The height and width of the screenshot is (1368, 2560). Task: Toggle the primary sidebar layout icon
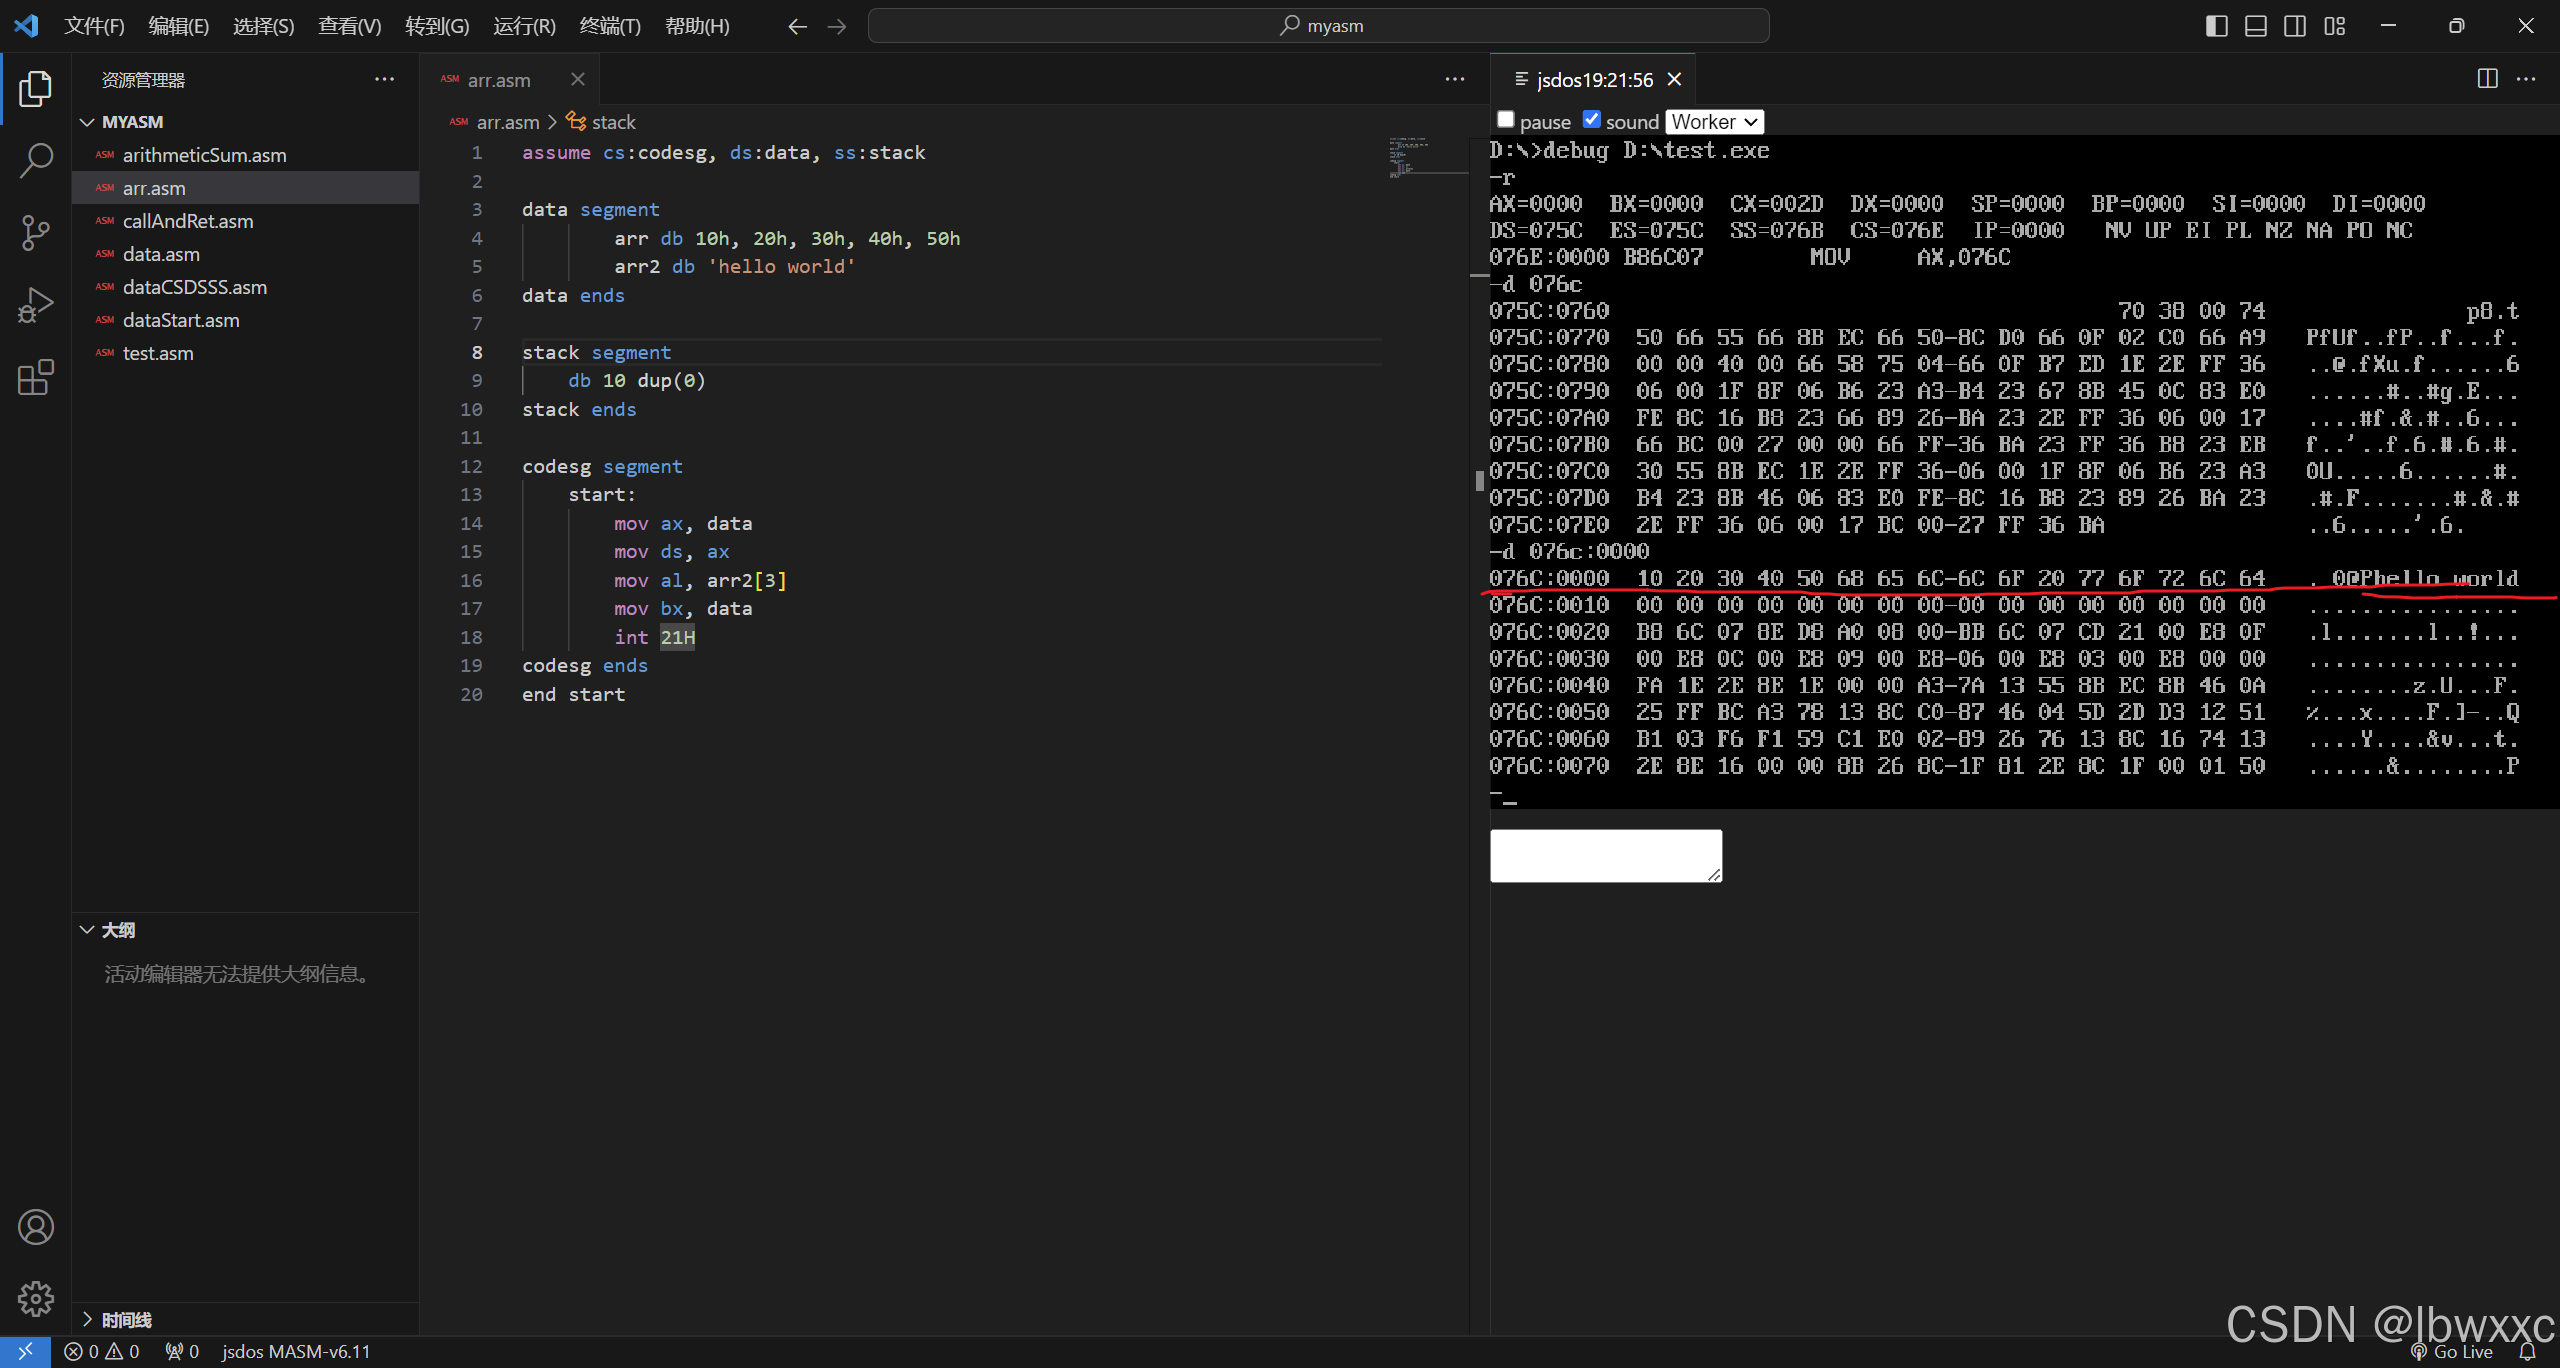point(2216,26)
